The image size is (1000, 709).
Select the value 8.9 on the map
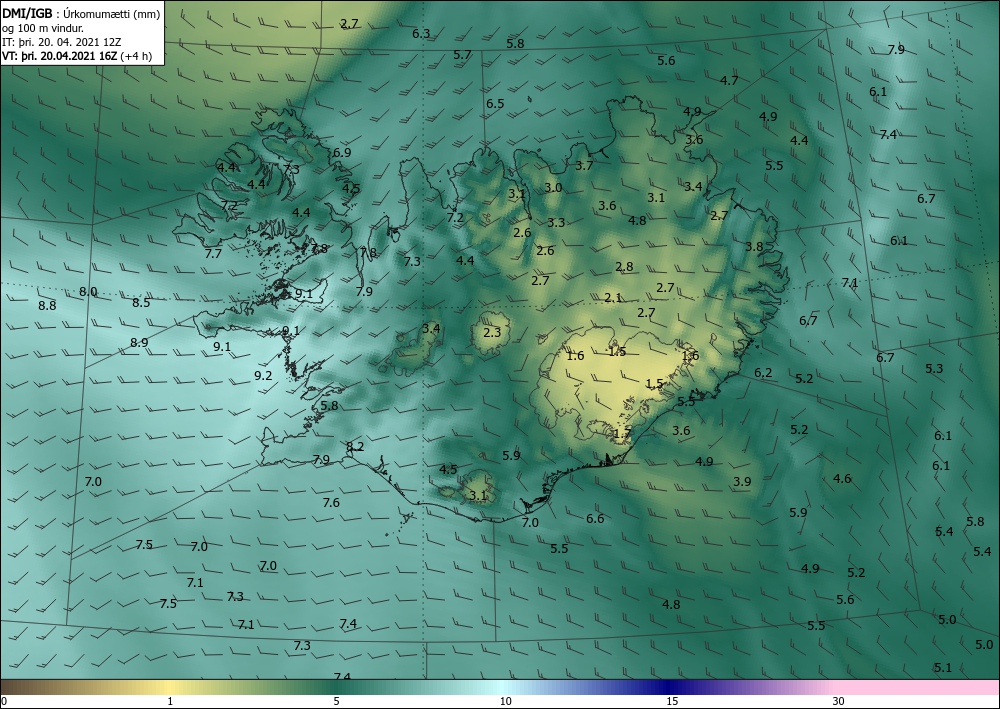click(139, 342)
